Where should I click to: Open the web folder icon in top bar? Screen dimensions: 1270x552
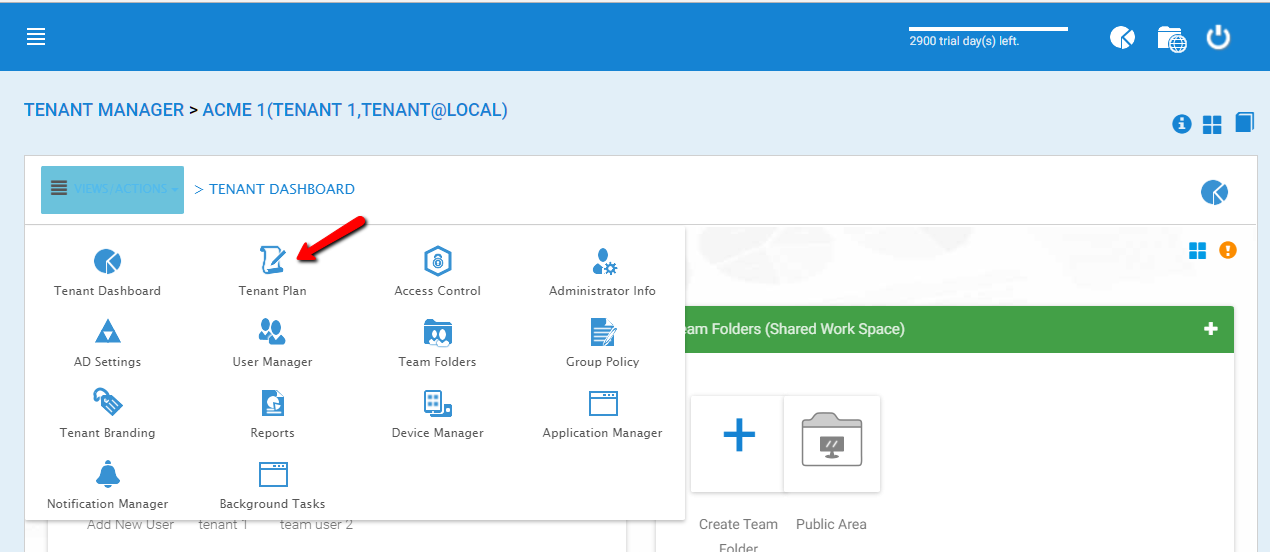click(x=1171, y=38)
